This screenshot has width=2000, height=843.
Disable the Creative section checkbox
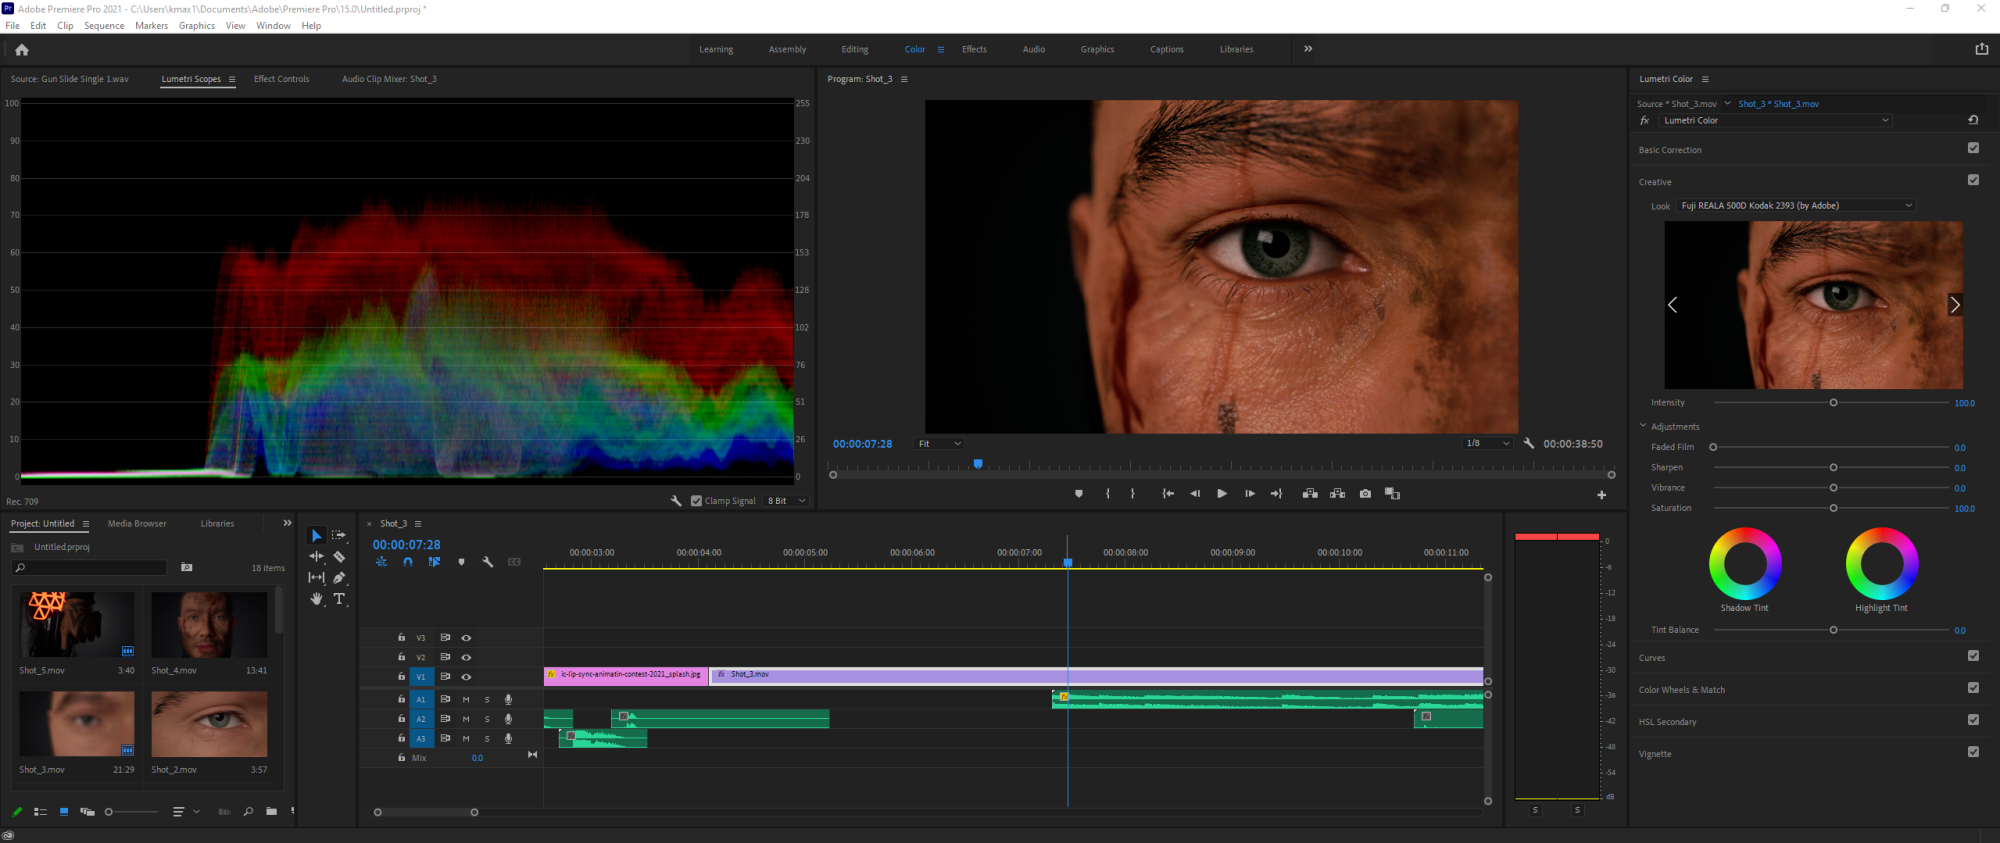tap(1973, 180)
